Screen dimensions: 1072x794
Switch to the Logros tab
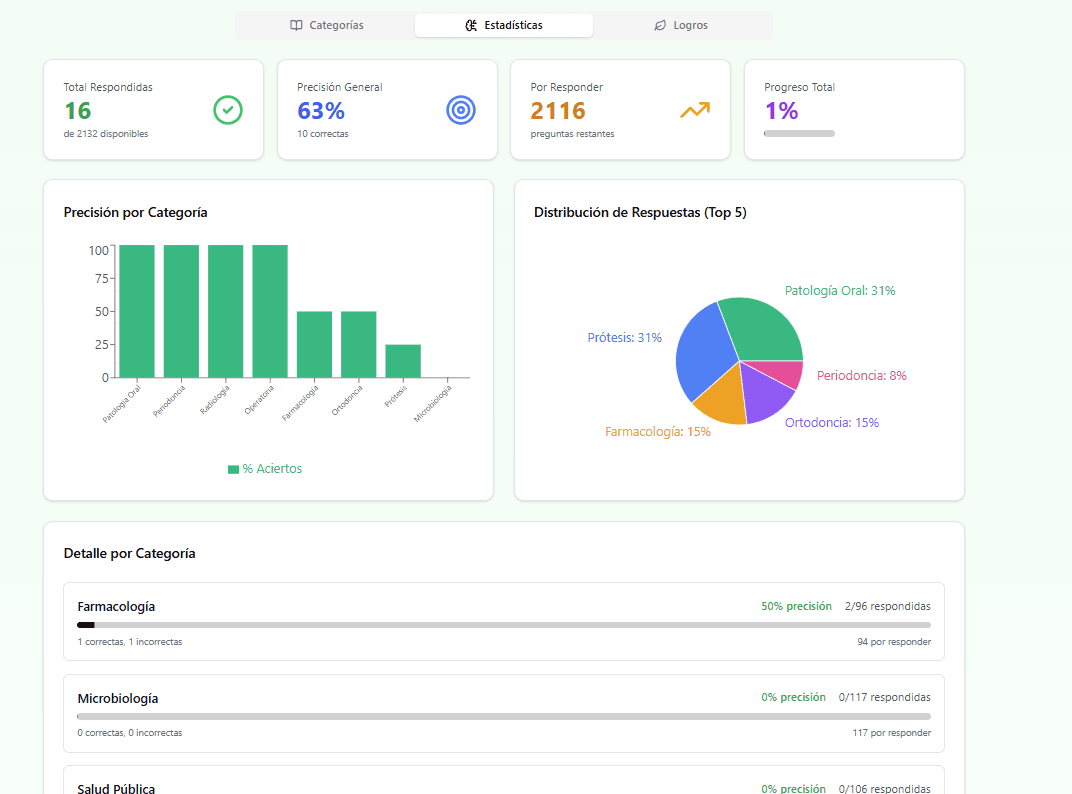(x=681, y=25)
